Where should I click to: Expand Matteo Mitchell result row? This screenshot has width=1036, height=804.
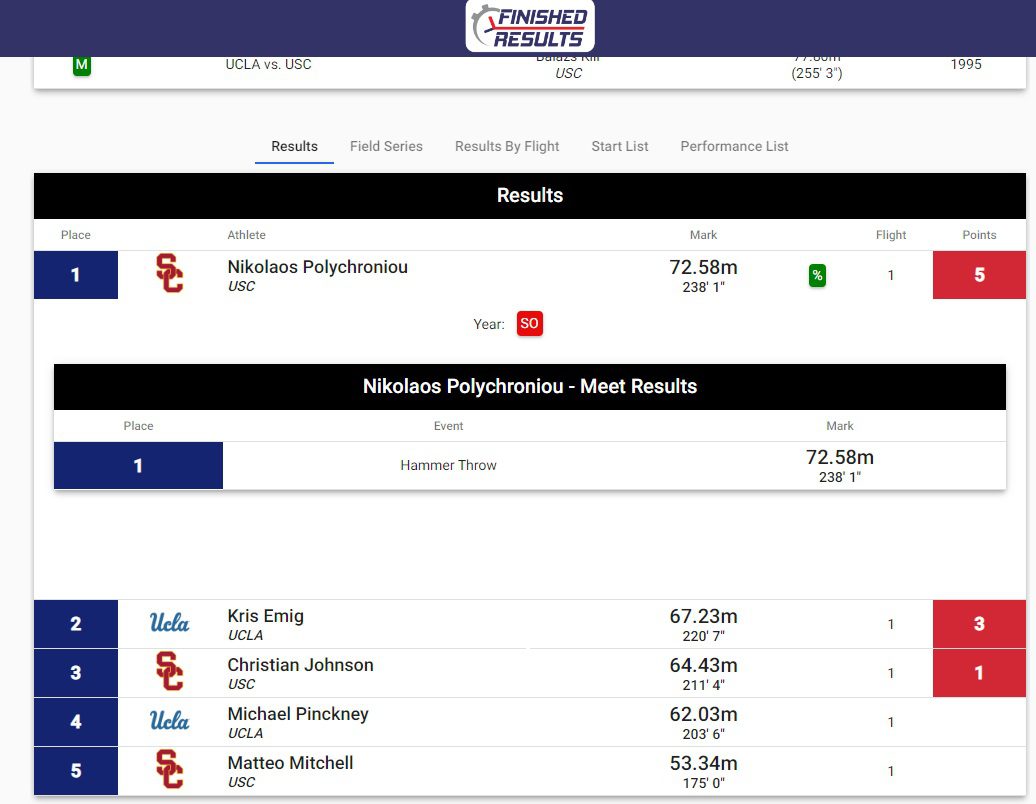pyautogui.click(x=530, y=771)
